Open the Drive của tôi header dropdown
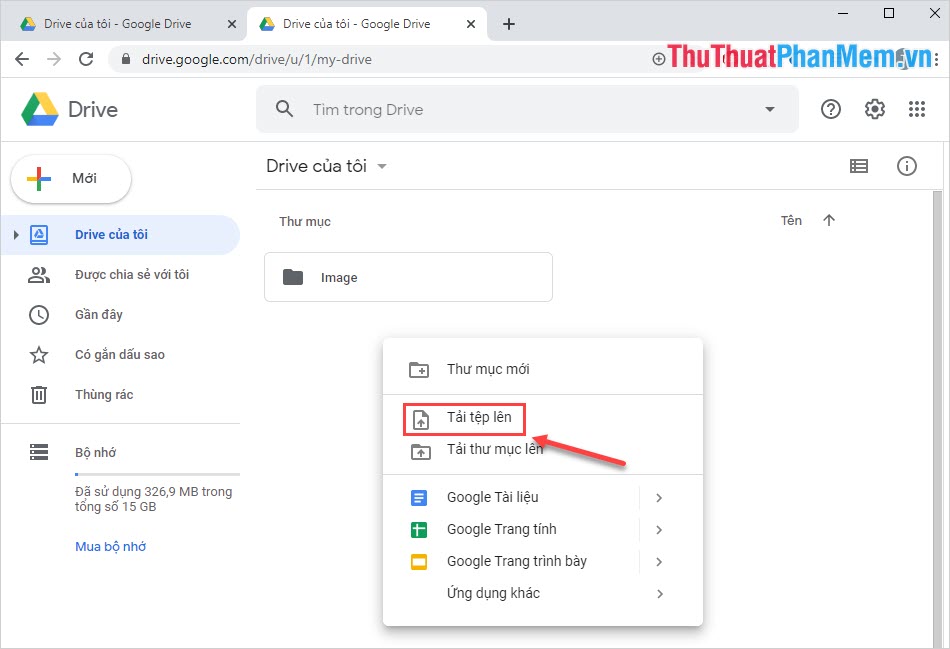The width and height of the screenshot is (950, 649). (382, 166)
